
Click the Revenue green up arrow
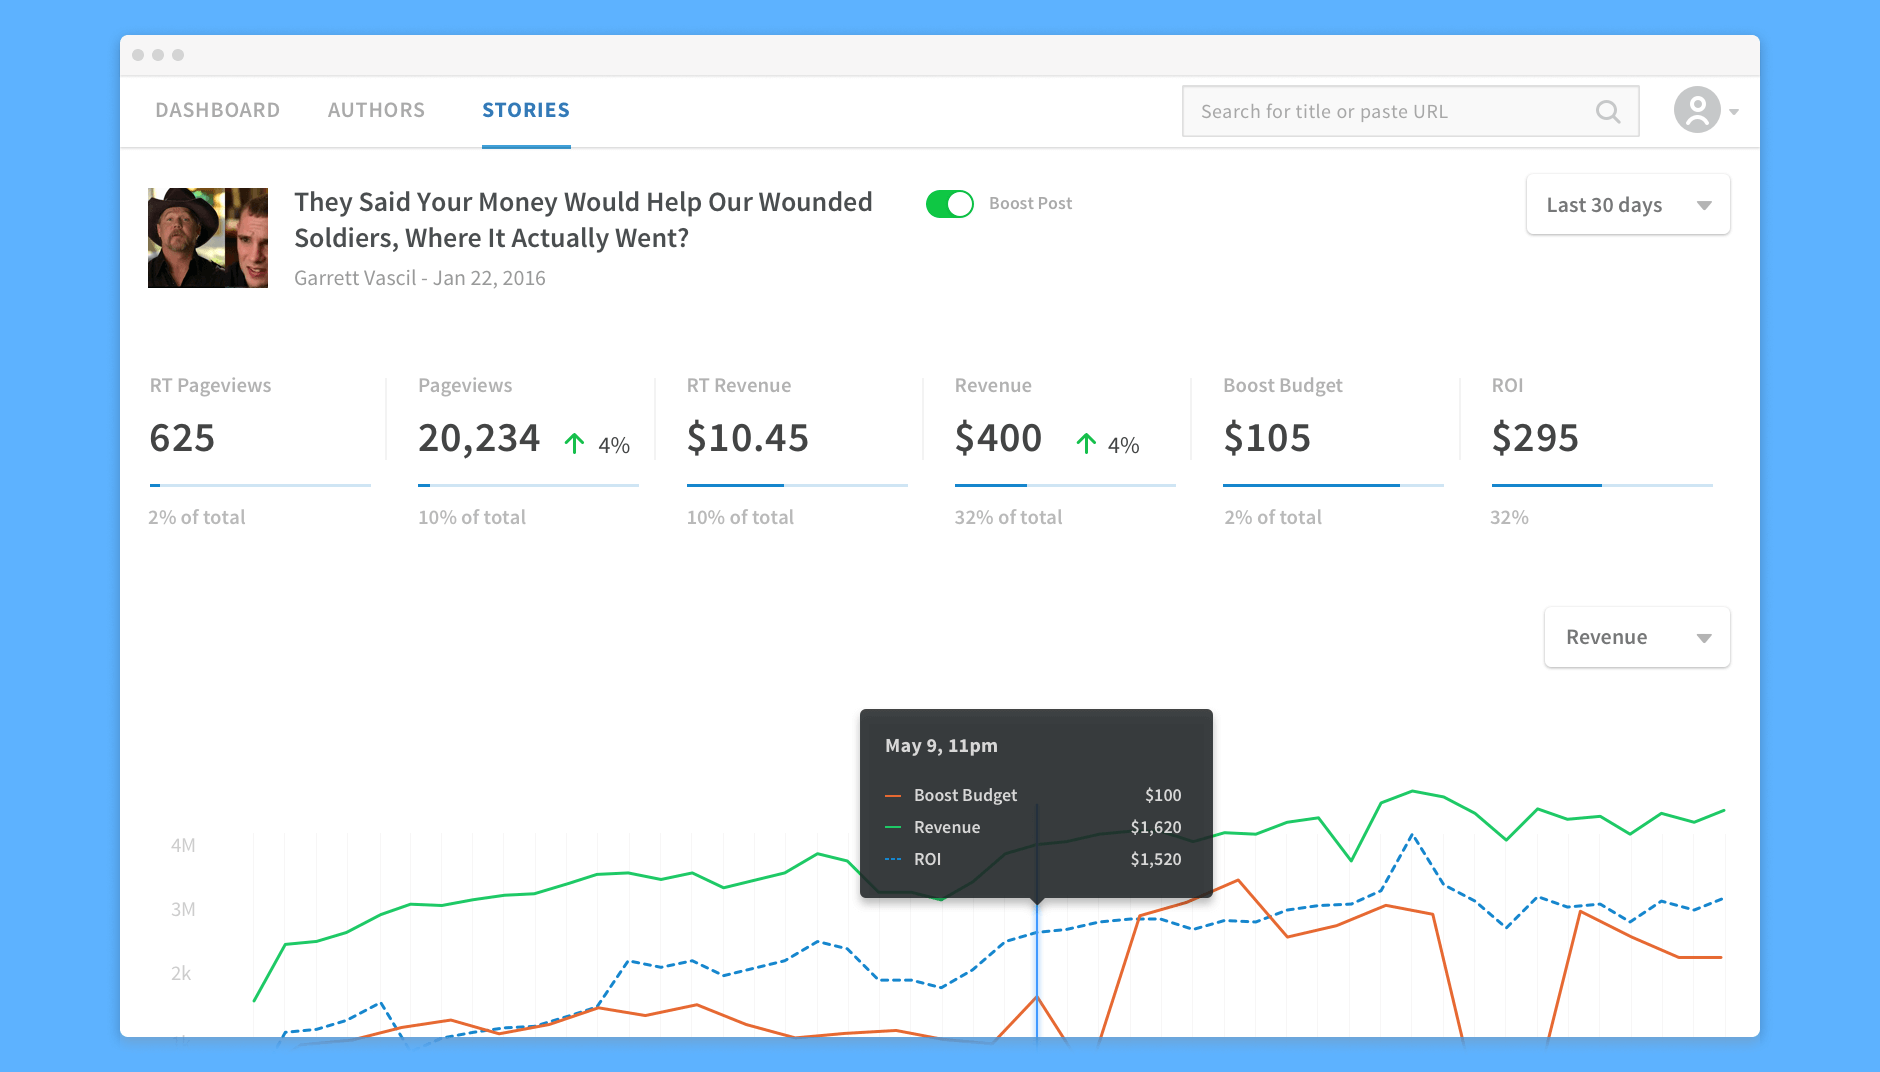point(1086,444)
